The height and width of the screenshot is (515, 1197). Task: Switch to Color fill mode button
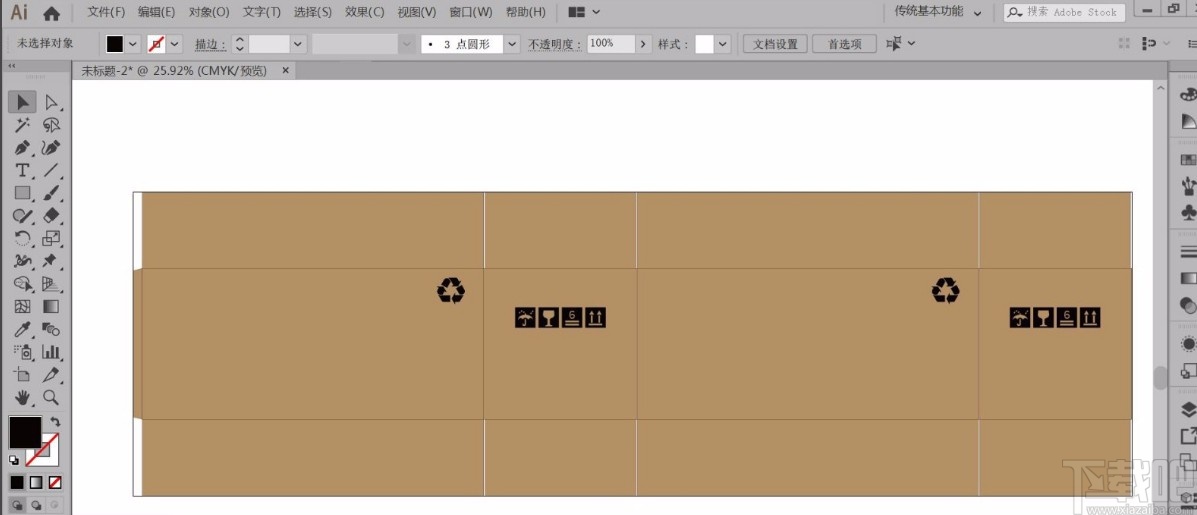tap(17, 482)
